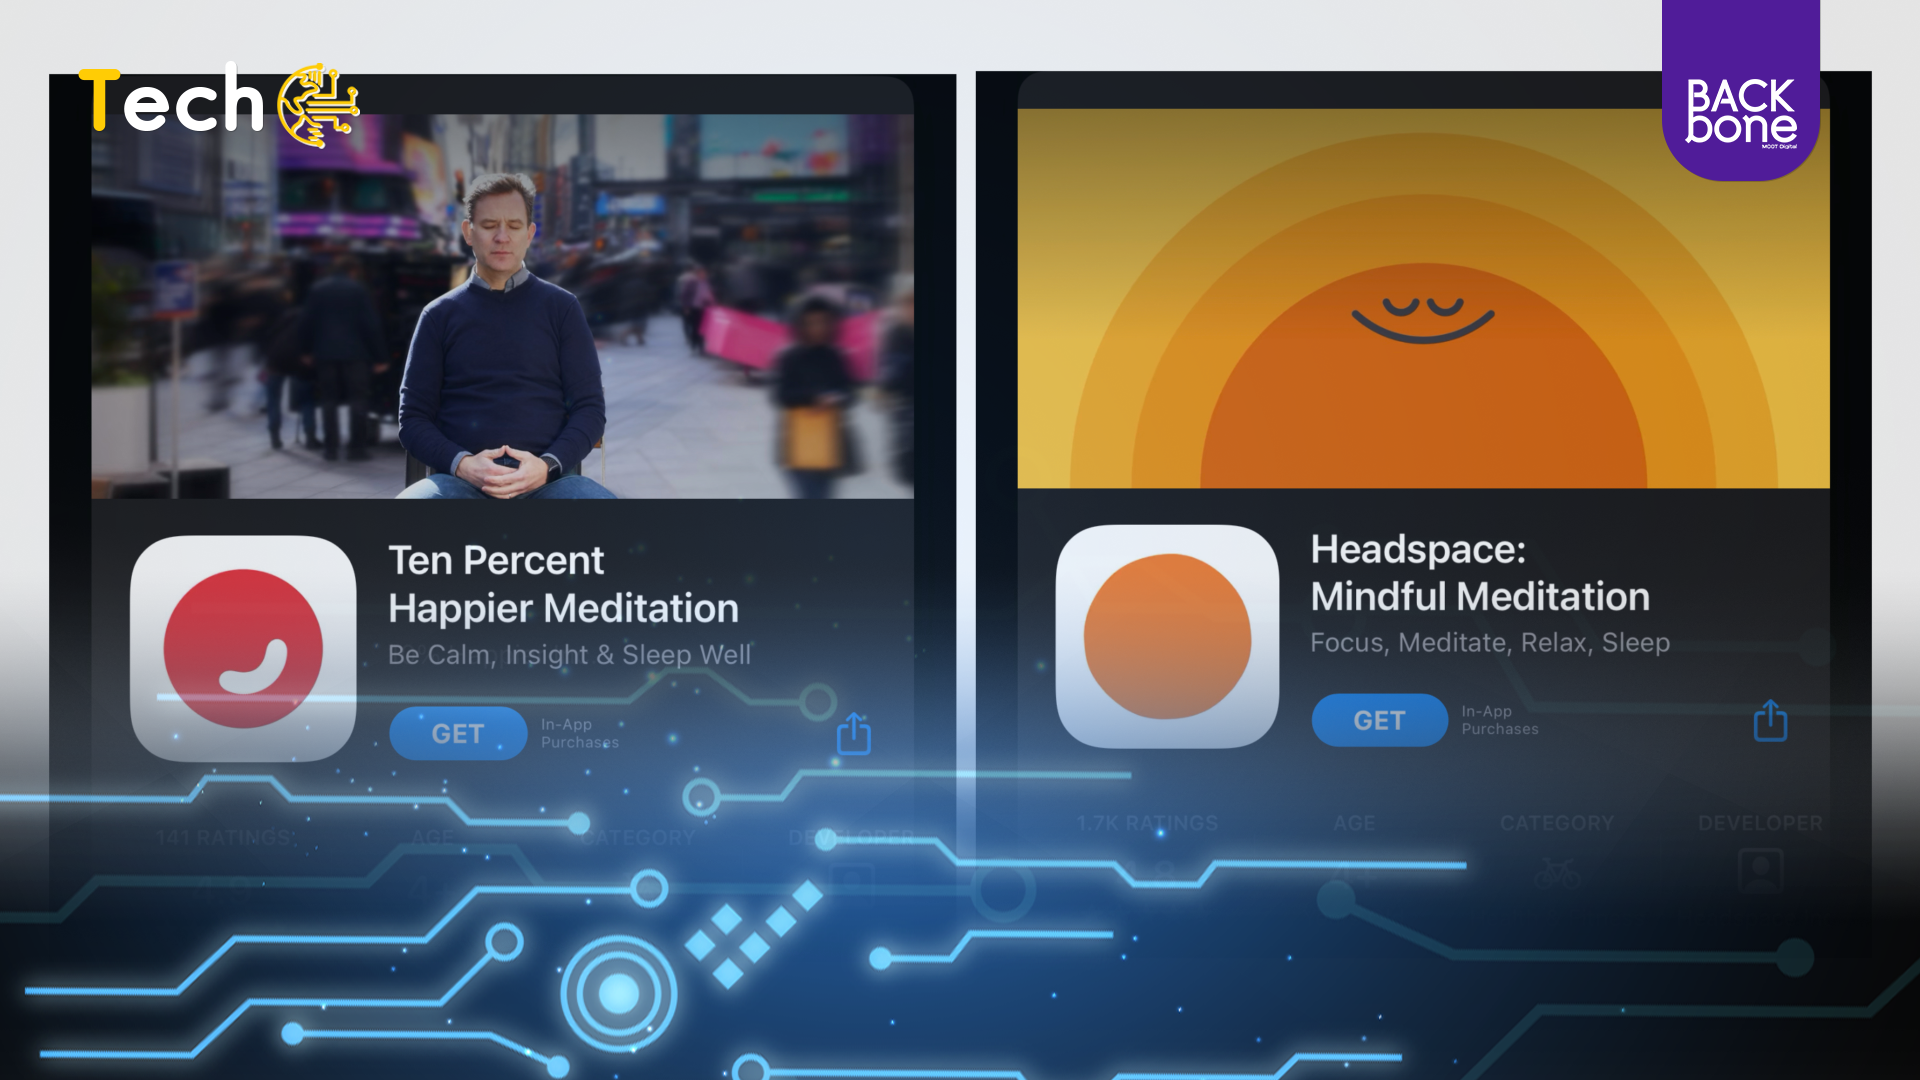Click 'Be Calm, Insight & Sleep Well' subtitle
Screen dimensions: 1920x1080
[569, 655]
